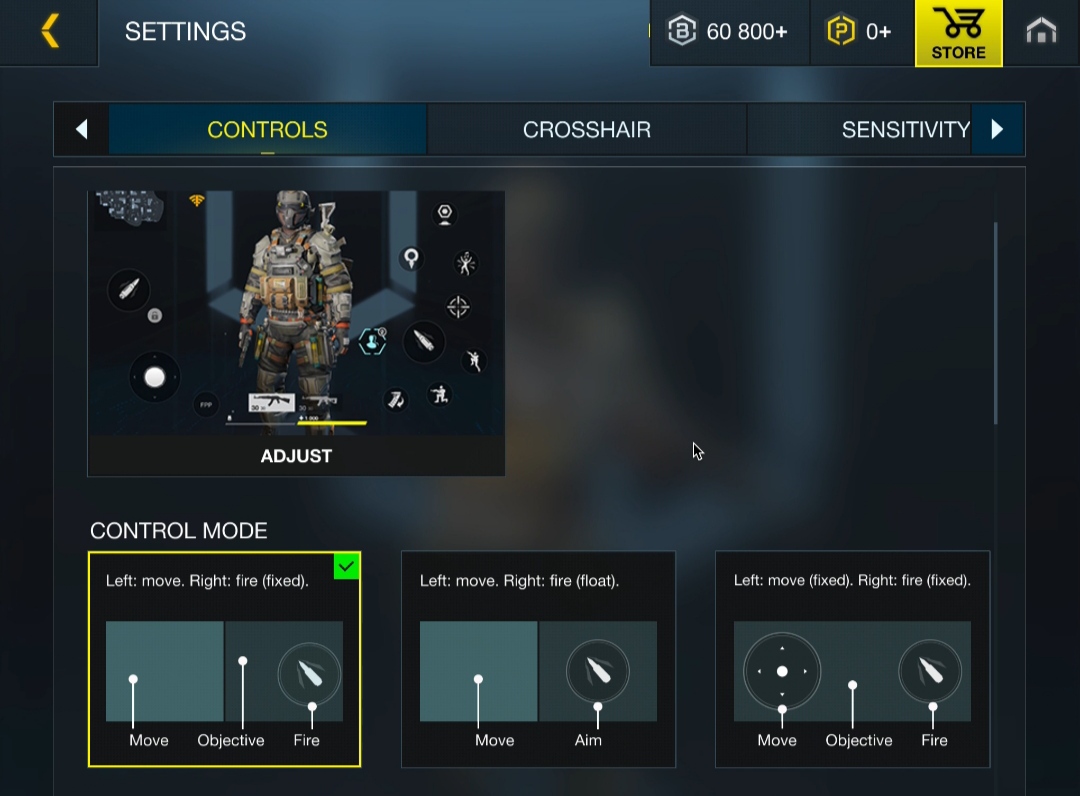Click the crosshair aim icon in preview
The width and height of the screenshot is (1080, 796).
coord(458,306)
